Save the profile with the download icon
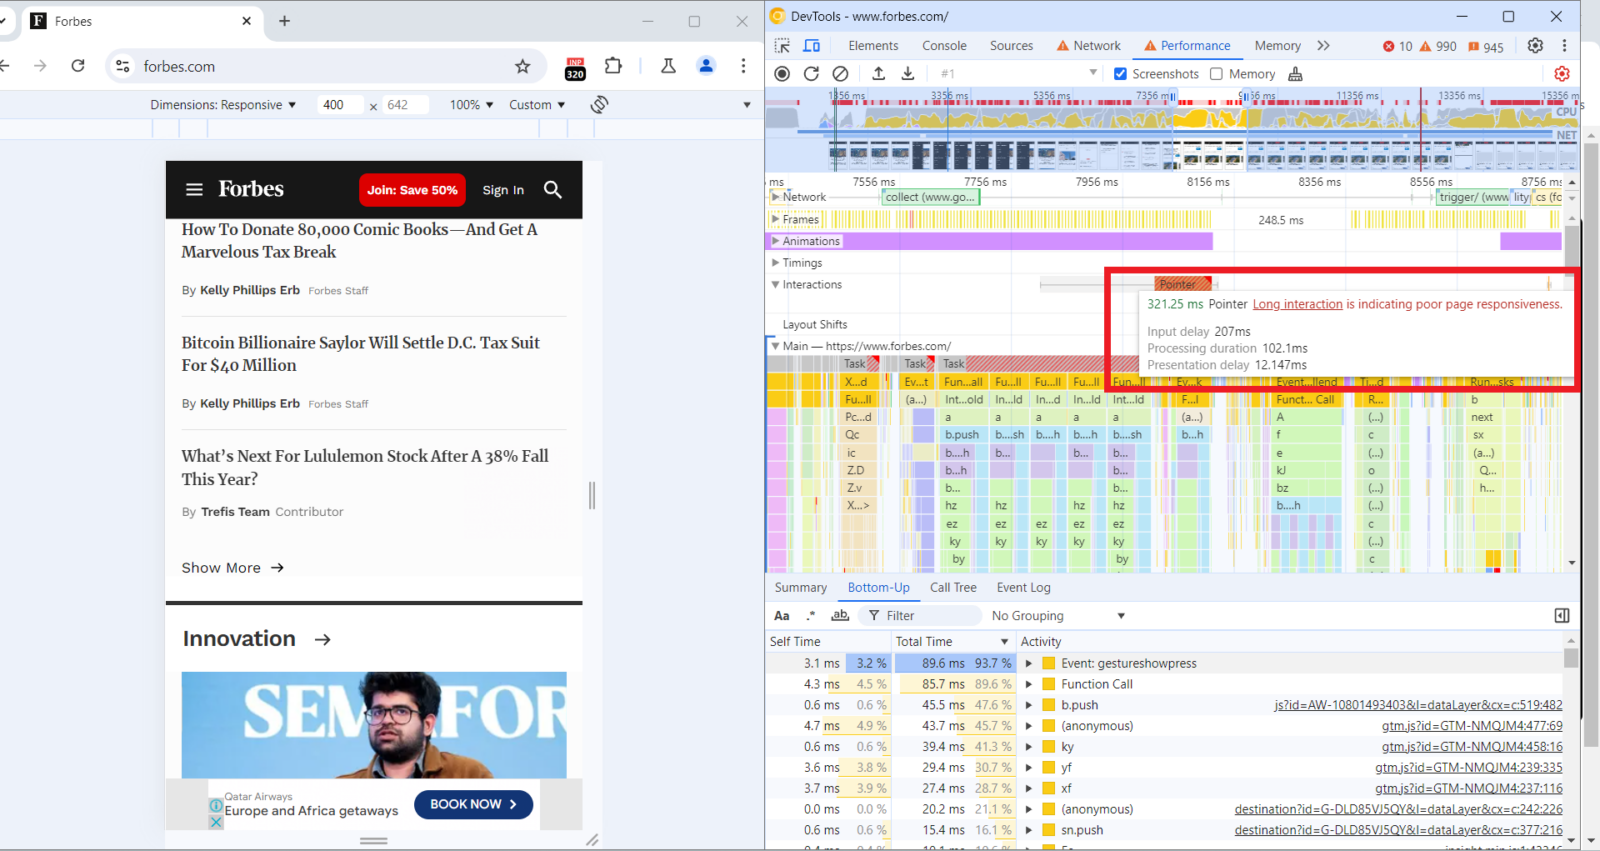1600x851 pixels. (908, 74)
